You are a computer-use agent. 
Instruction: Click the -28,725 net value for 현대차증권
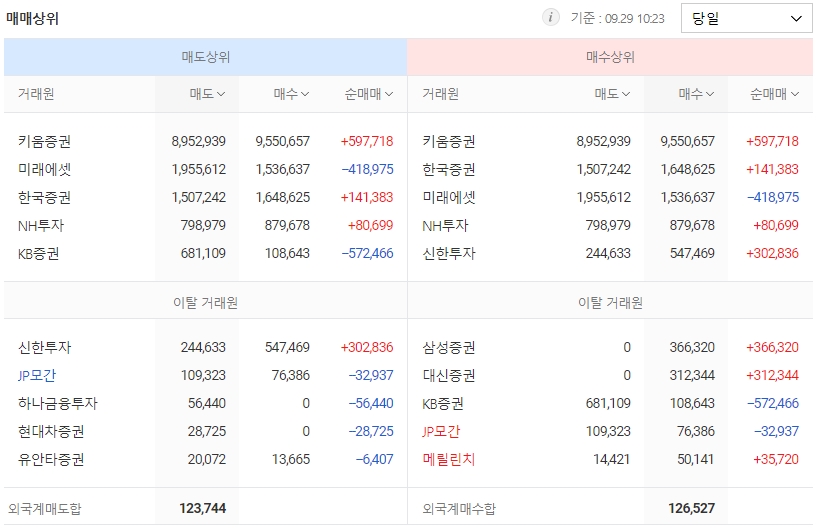pos(371,431)
